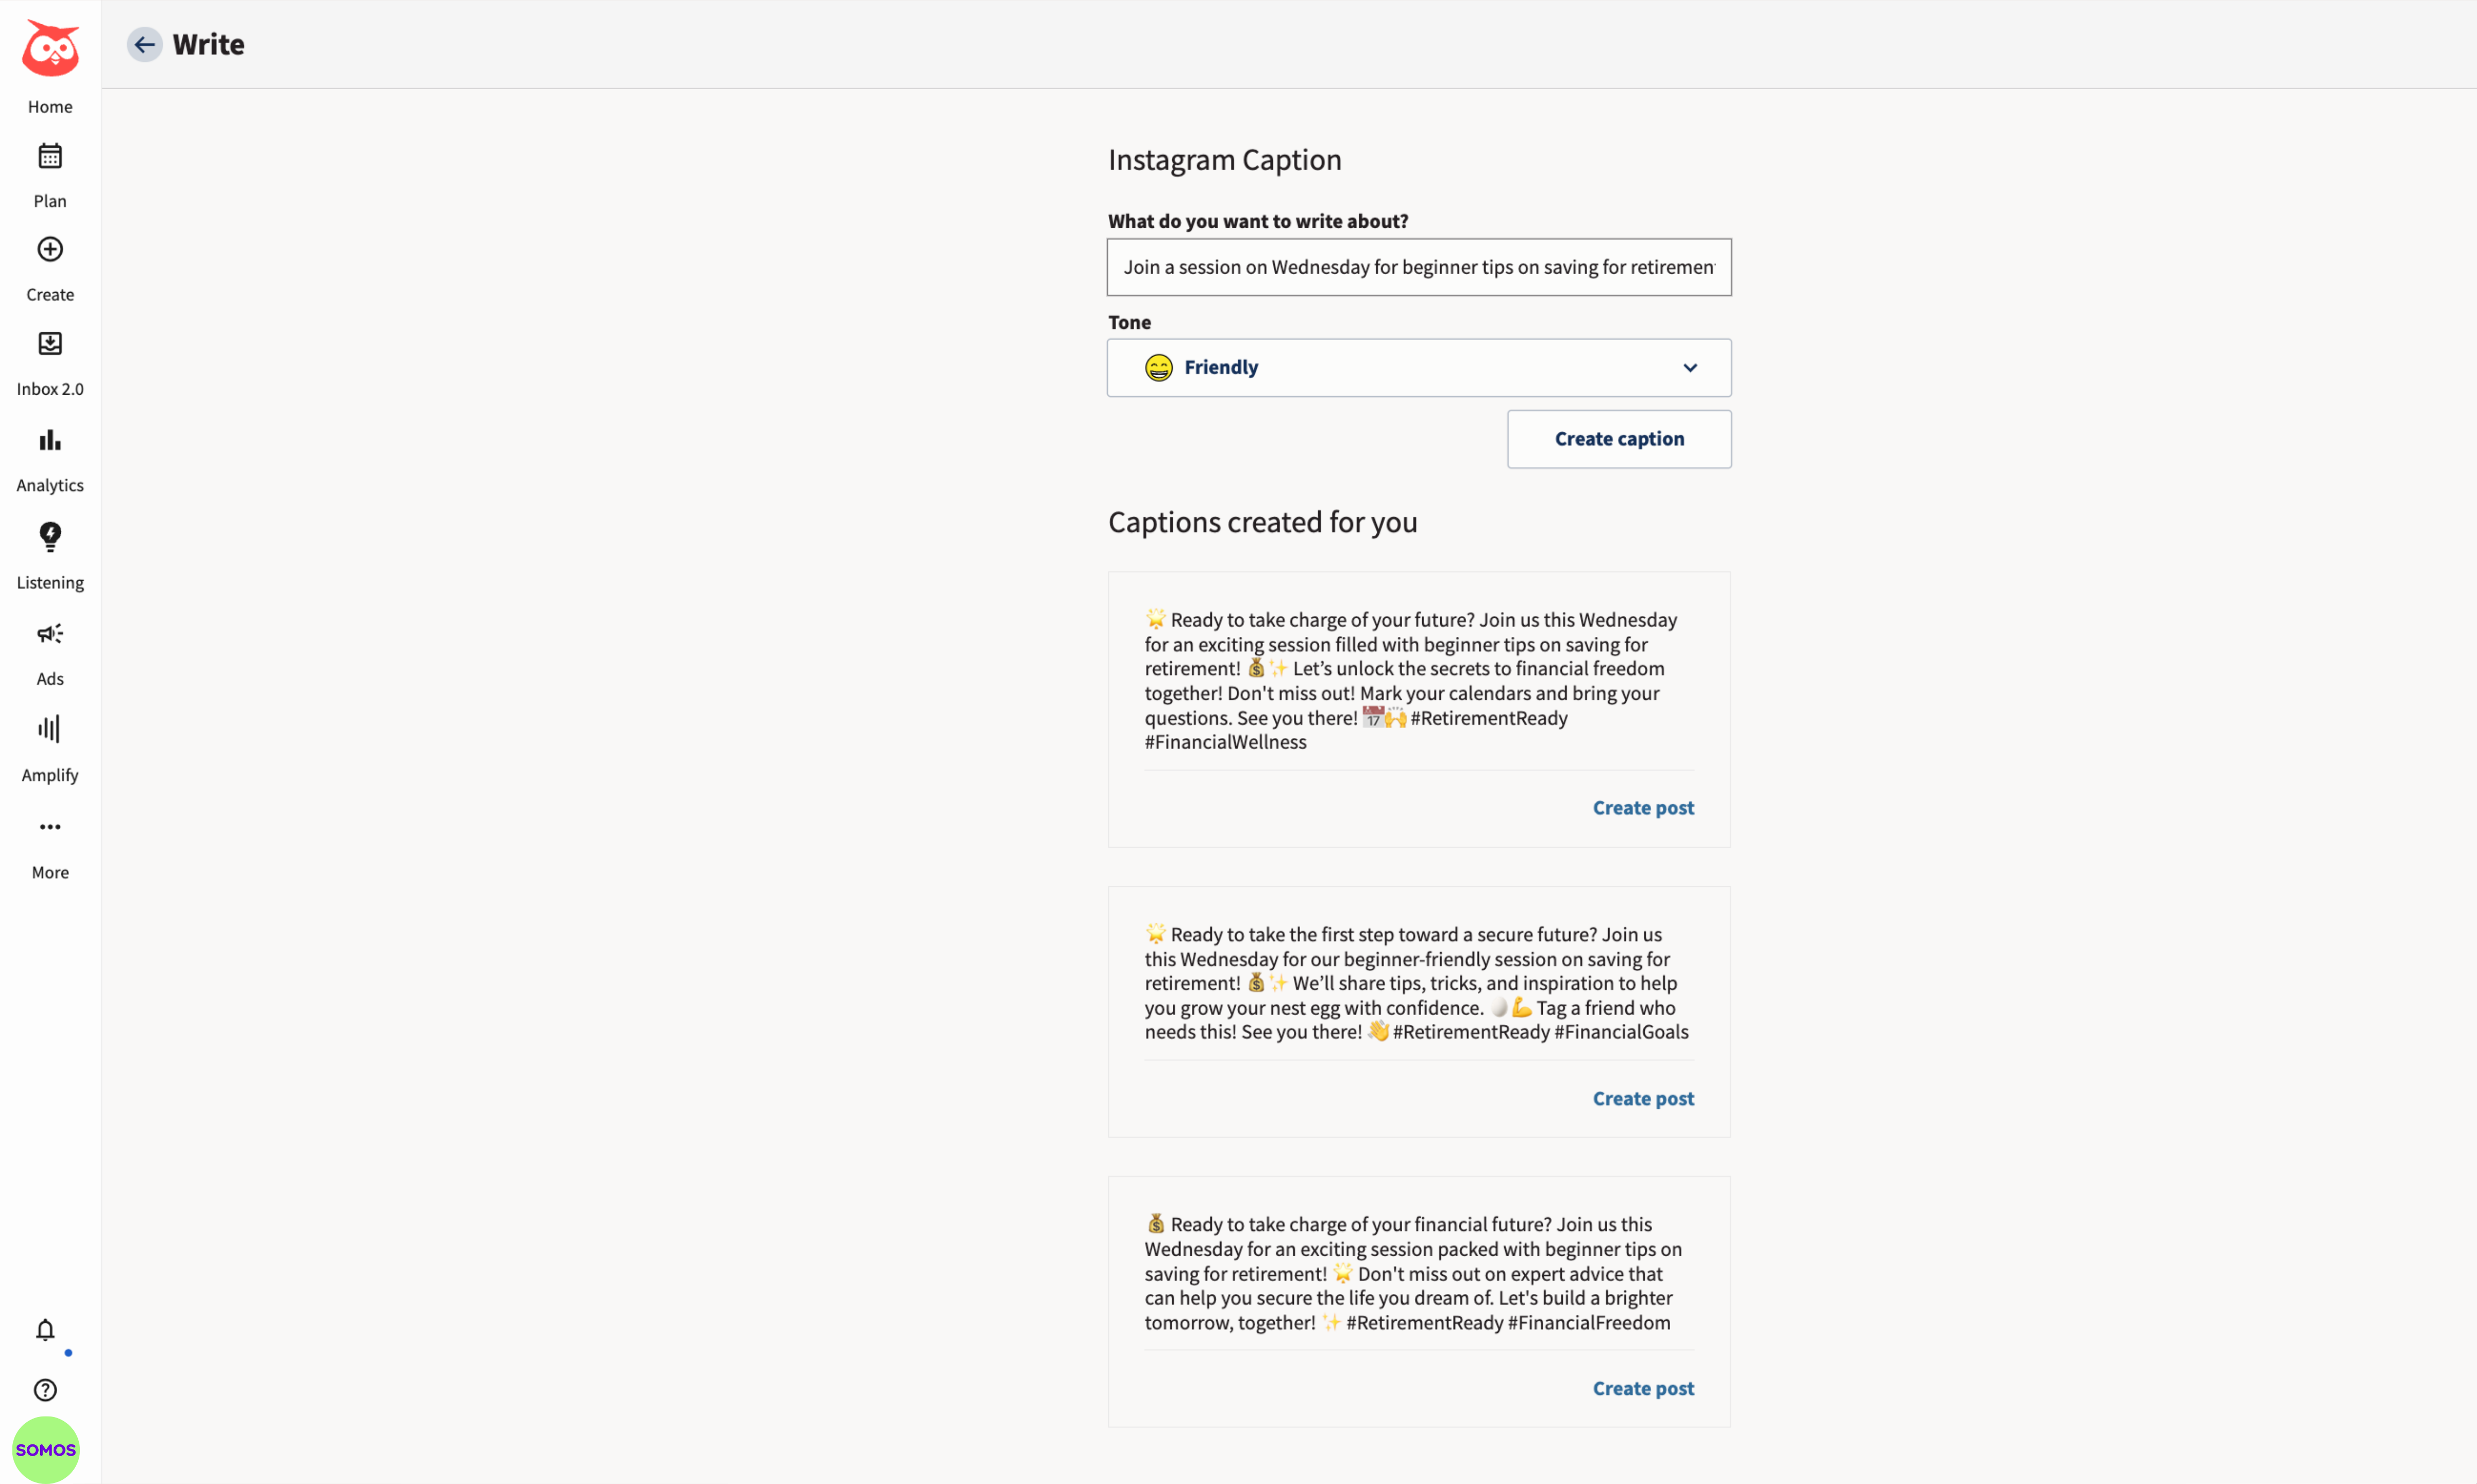Check notifications via the bell icon
Image resolution: width=2477 pixels, height=1484 pixels.
pyautogui.click(x=45, y=1330)
